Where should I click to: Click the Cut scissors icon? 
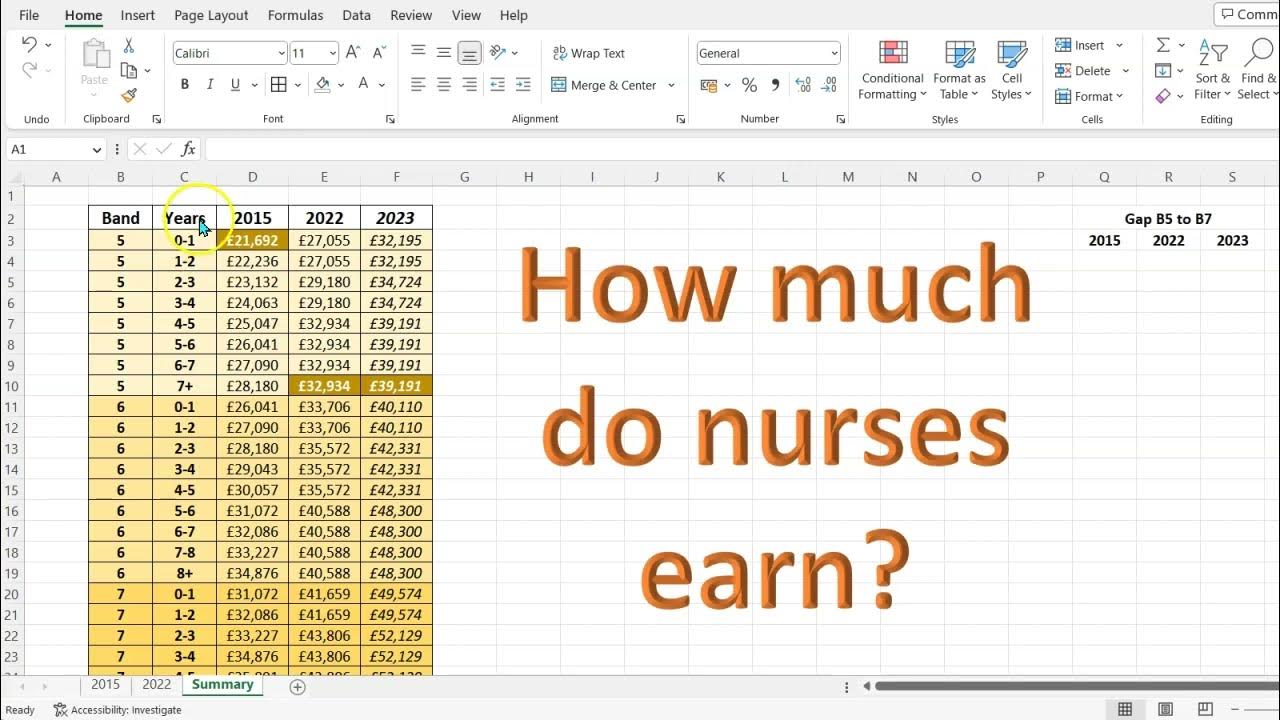128,45
